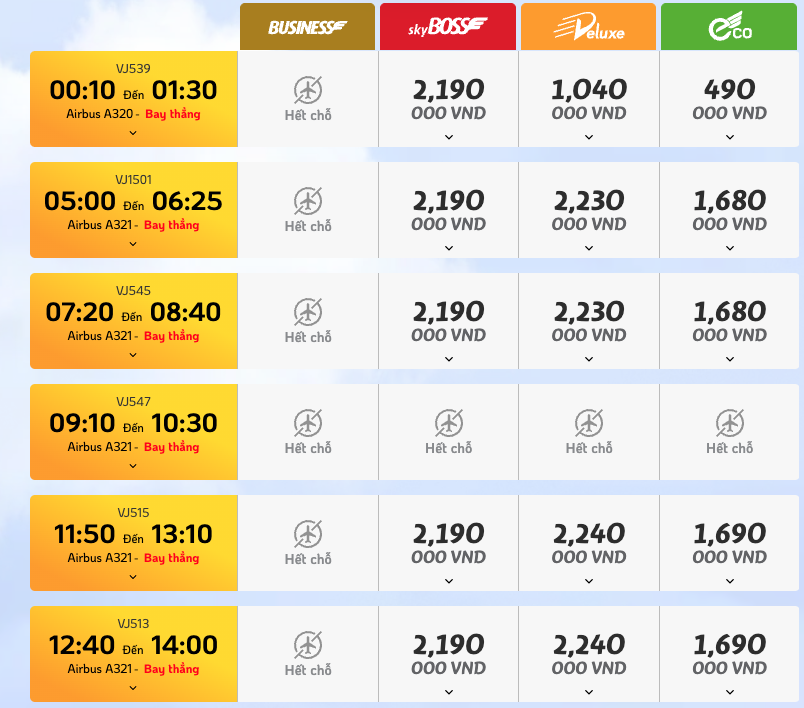Select 1,690 Eco fare on flight VJ515

pyautogui.click(x=729, y=543)
